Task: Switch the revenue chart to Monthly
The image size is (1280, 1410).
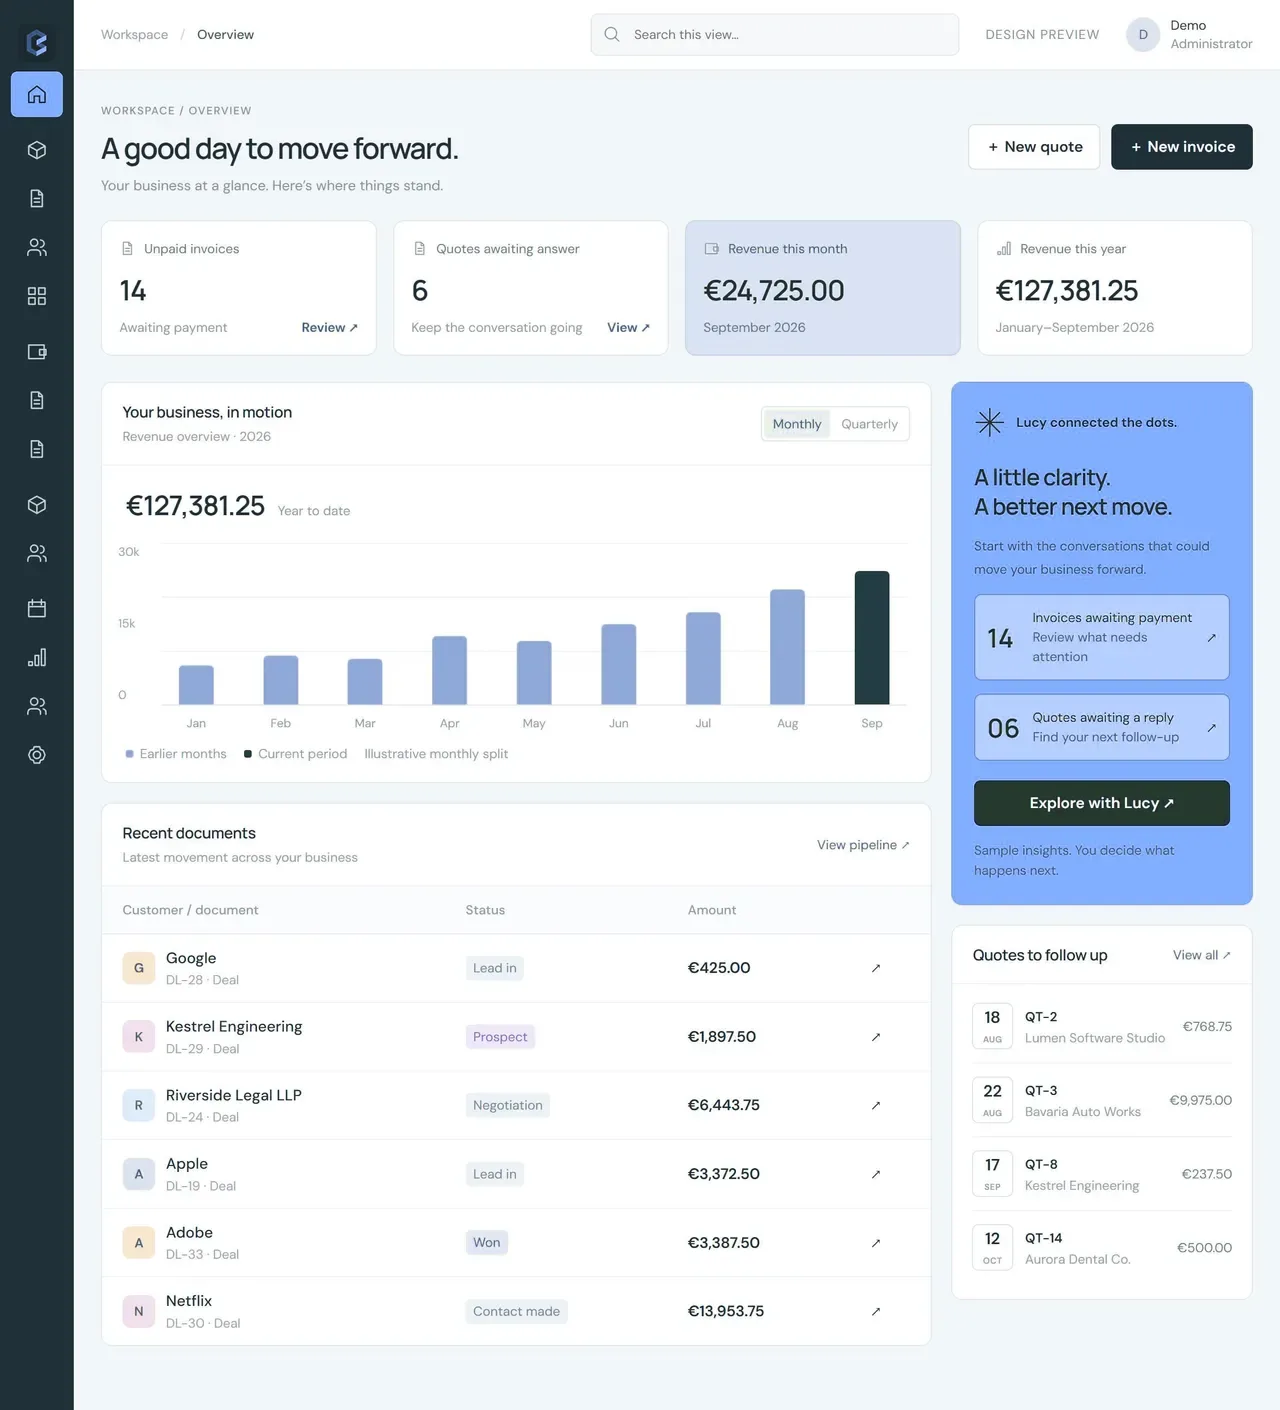Action: [797, 424]
